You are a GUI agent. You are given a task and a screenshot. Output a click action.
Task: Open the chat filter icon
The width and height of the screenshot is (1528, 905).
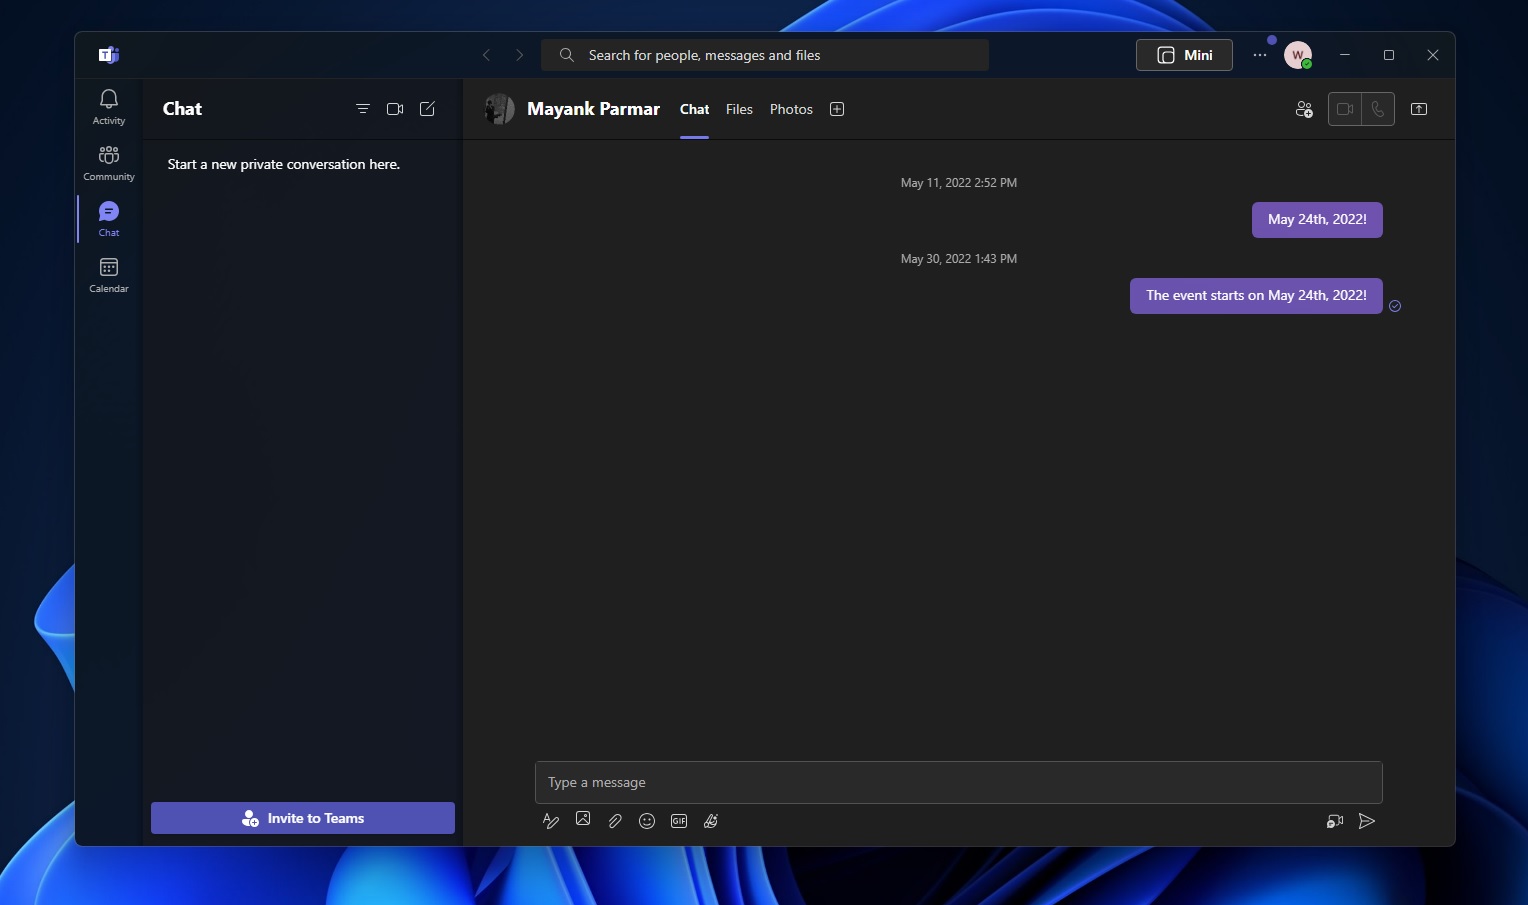[x=363, y=109]
